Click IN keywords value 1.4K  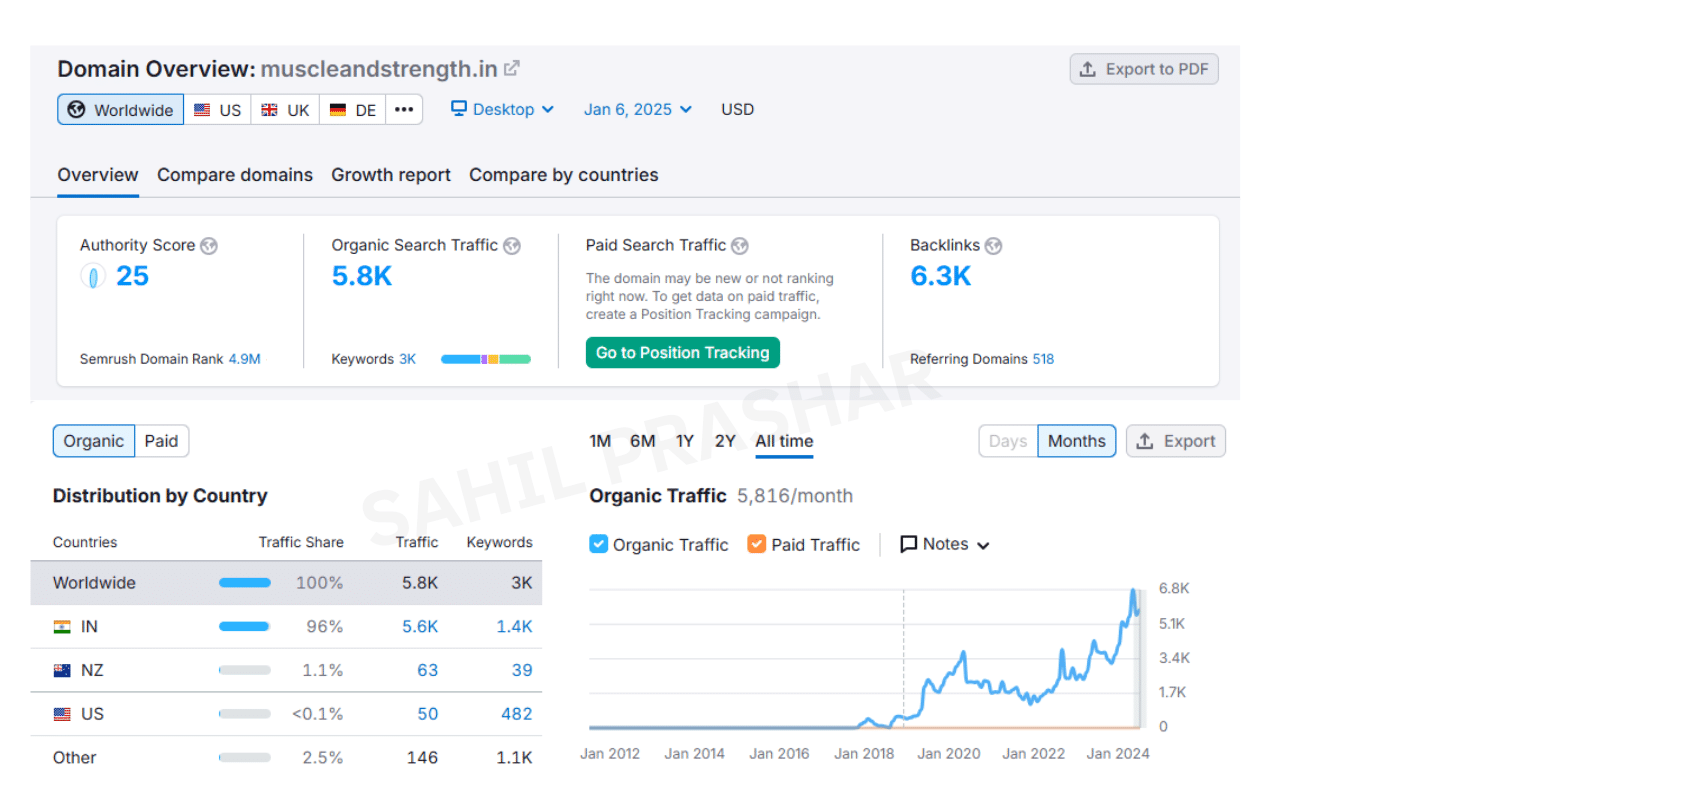[x=514, y=627]
